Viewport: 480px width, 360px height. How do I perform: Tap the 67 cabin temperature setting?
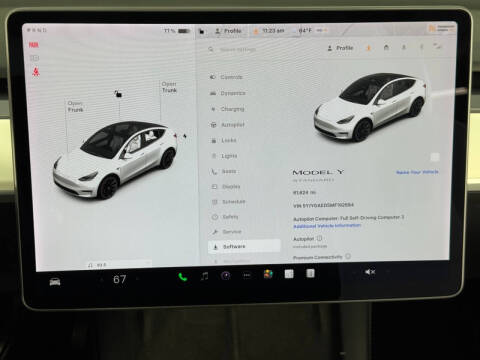click(119, 279)
